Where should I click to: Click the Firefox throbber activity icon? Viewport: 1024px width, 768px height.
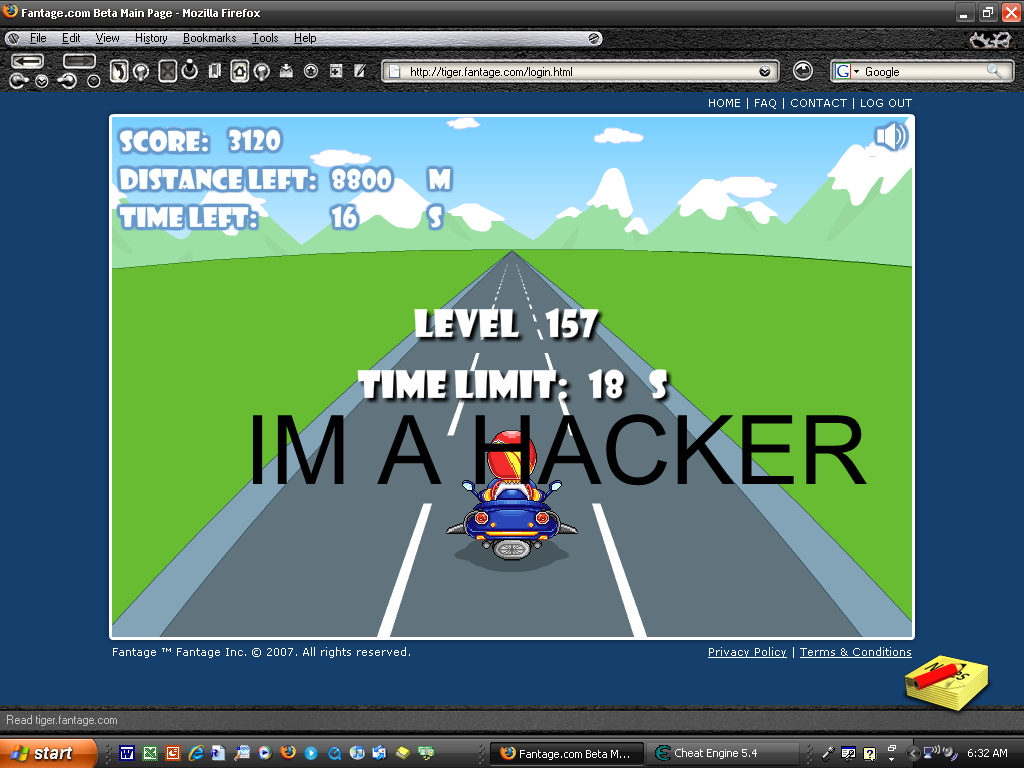pyautogui.click(x=989, y=40)
